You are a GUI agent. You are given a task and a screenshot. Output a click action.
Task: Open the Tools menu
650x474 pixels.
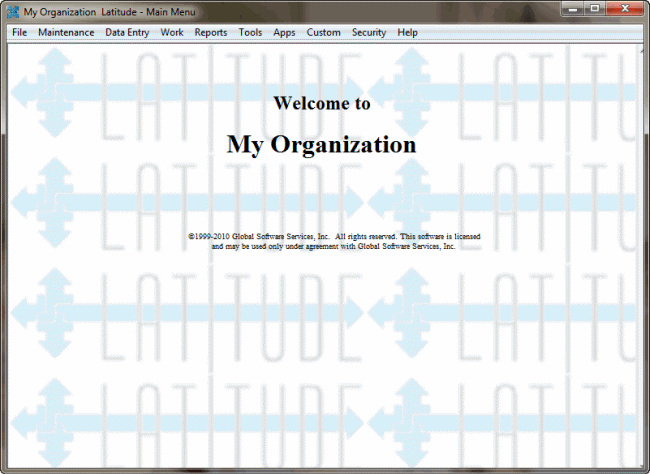pos(250,32)
